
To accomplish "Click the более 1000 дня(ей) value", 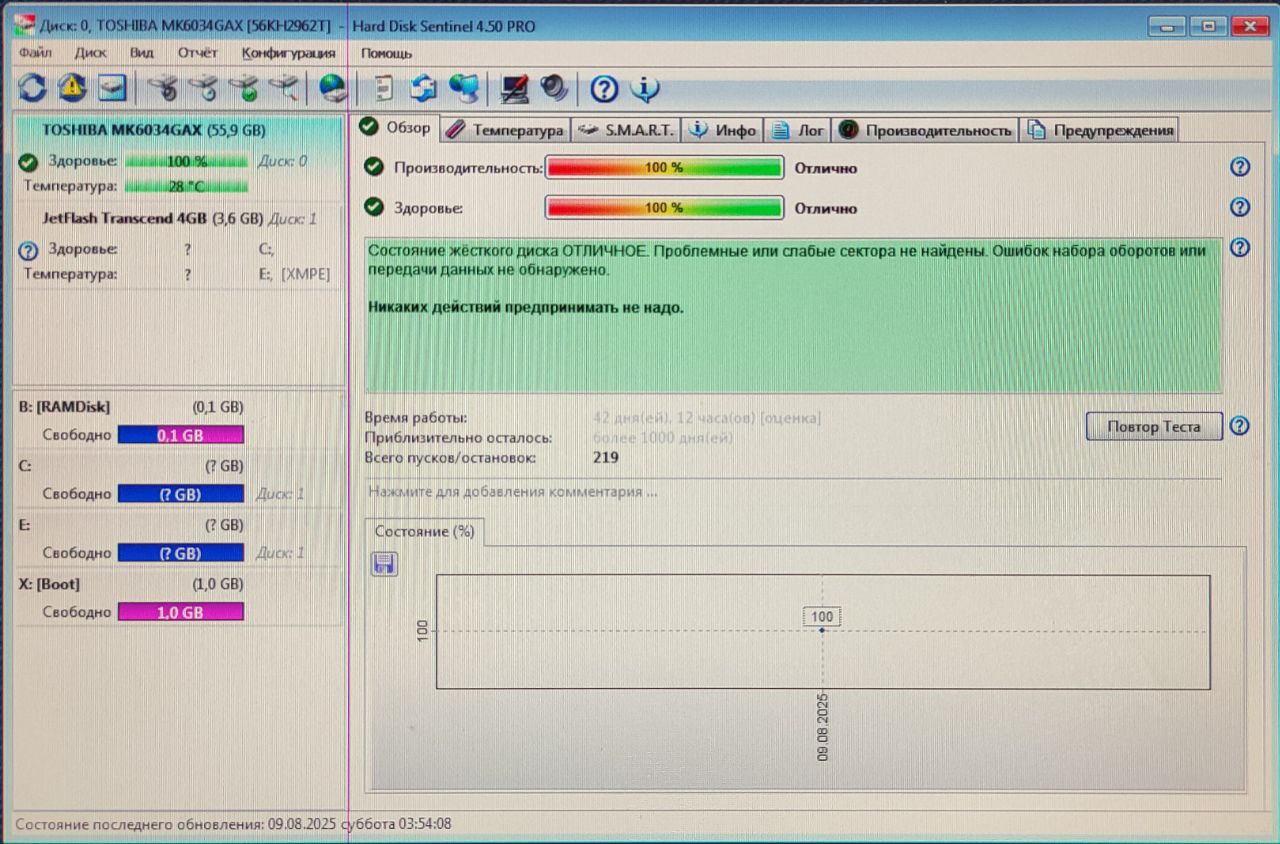I will tap(663, 438).
